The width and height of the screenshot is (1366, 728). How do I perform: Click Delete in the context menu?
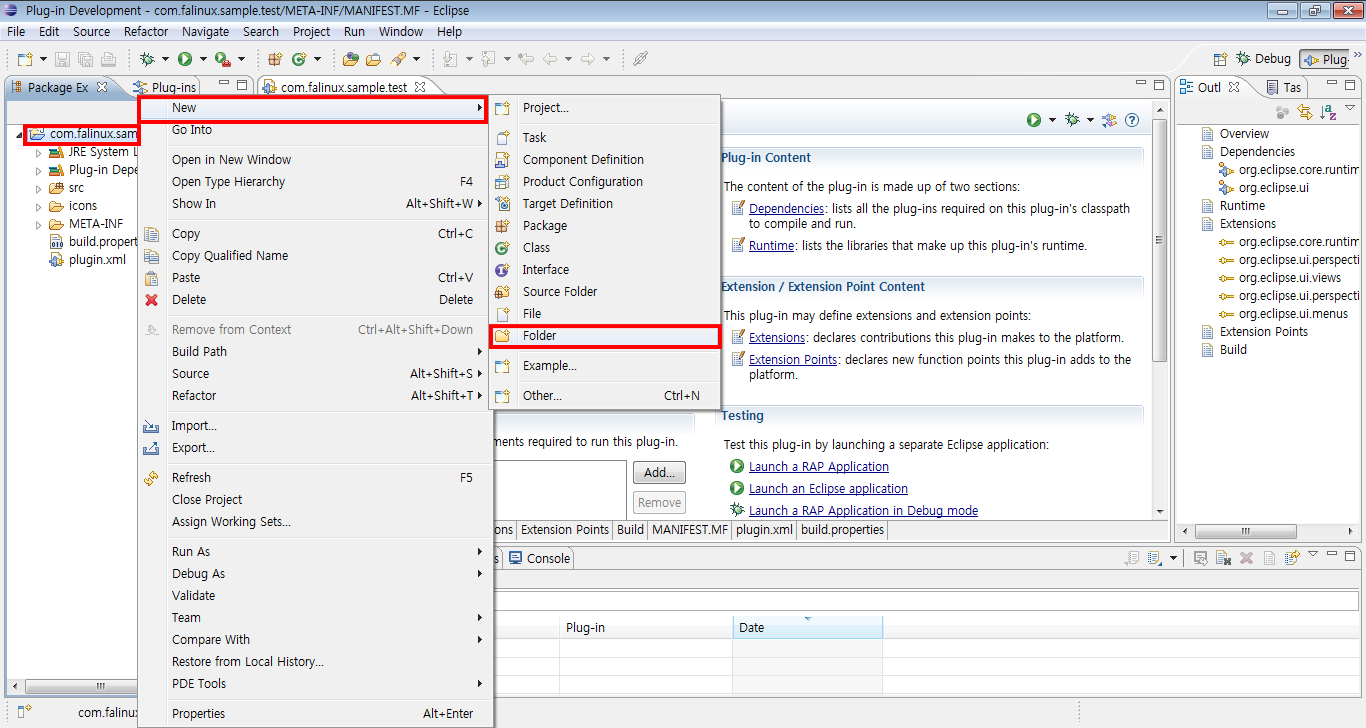tap(315, 300)
